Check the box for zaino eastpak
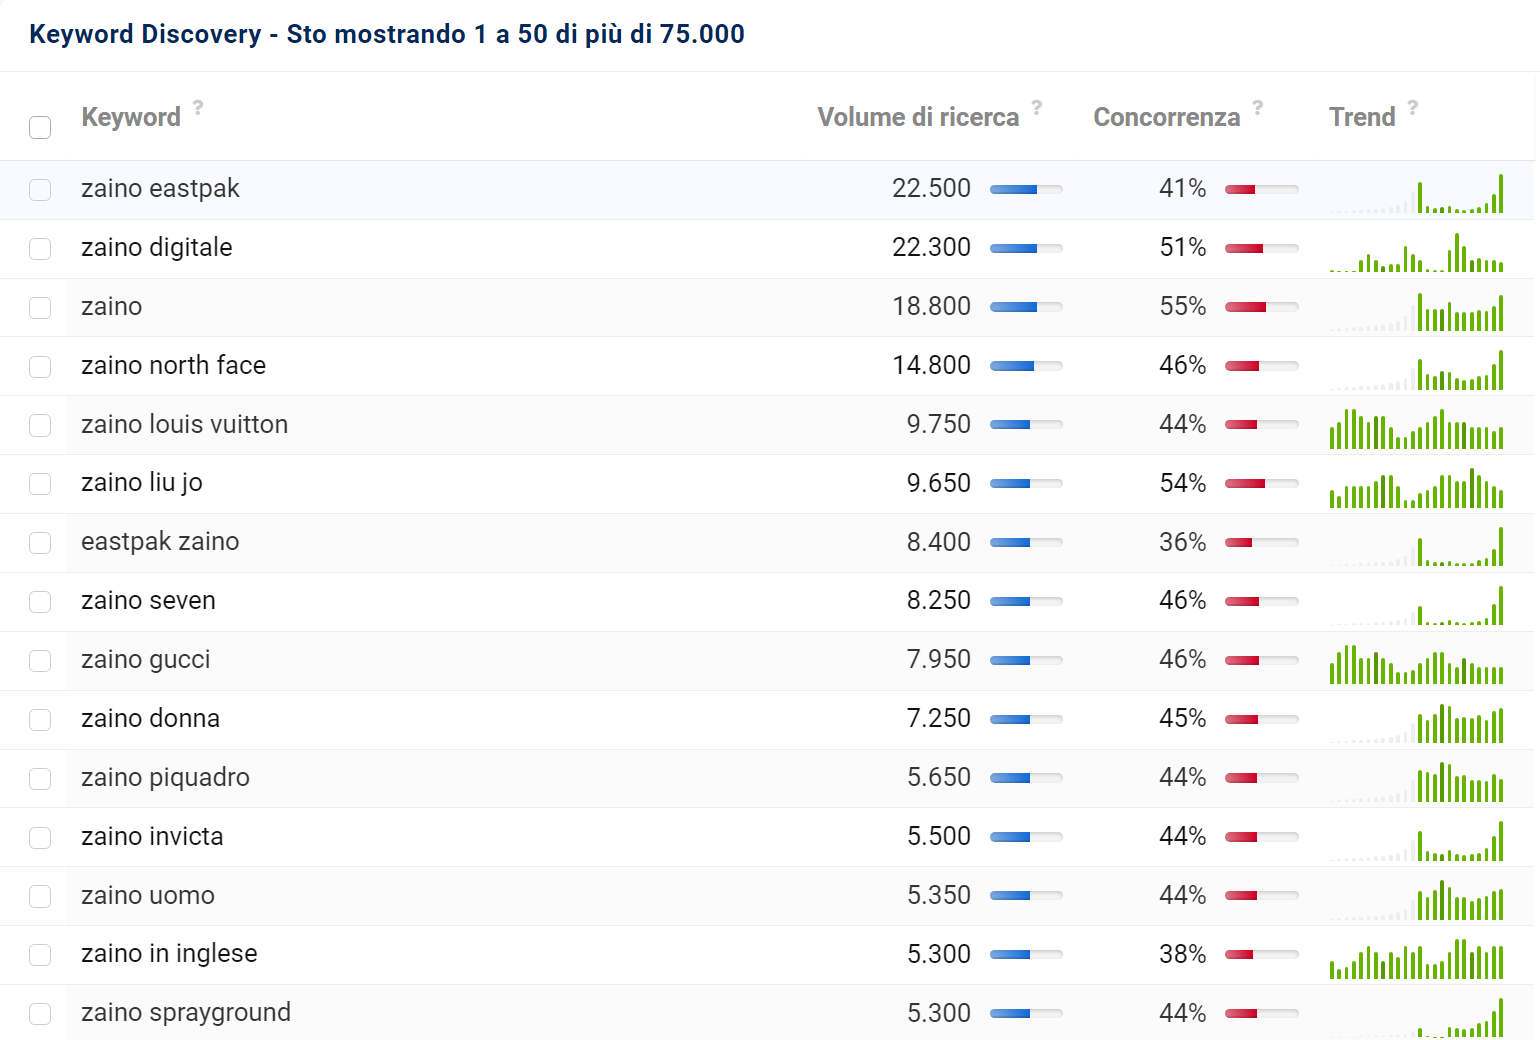This screenshot has width=1540, height=1040. tap(40, 190)
